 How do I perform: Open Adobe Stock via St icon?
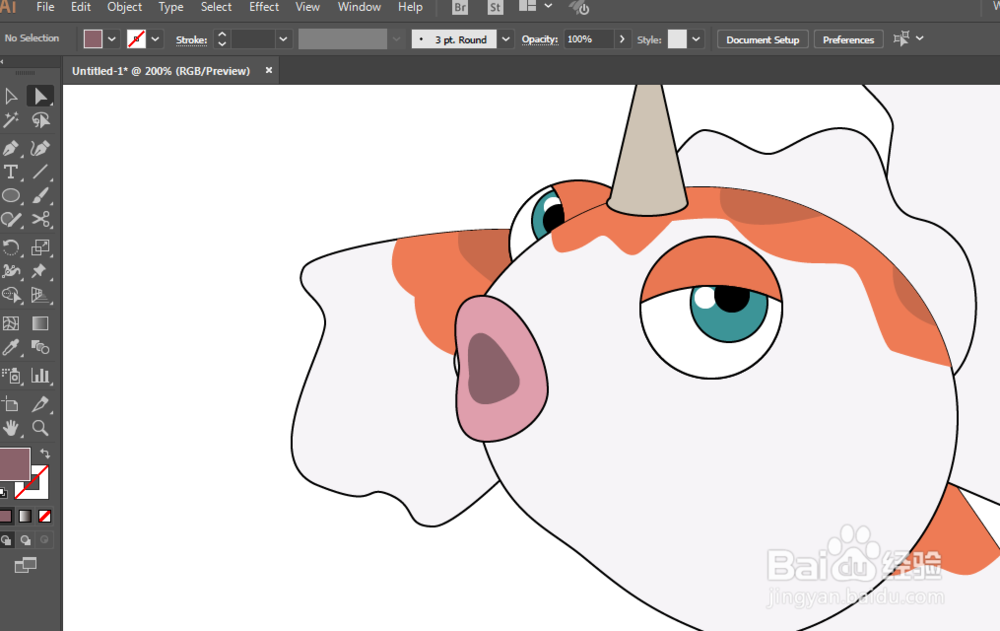495,8
